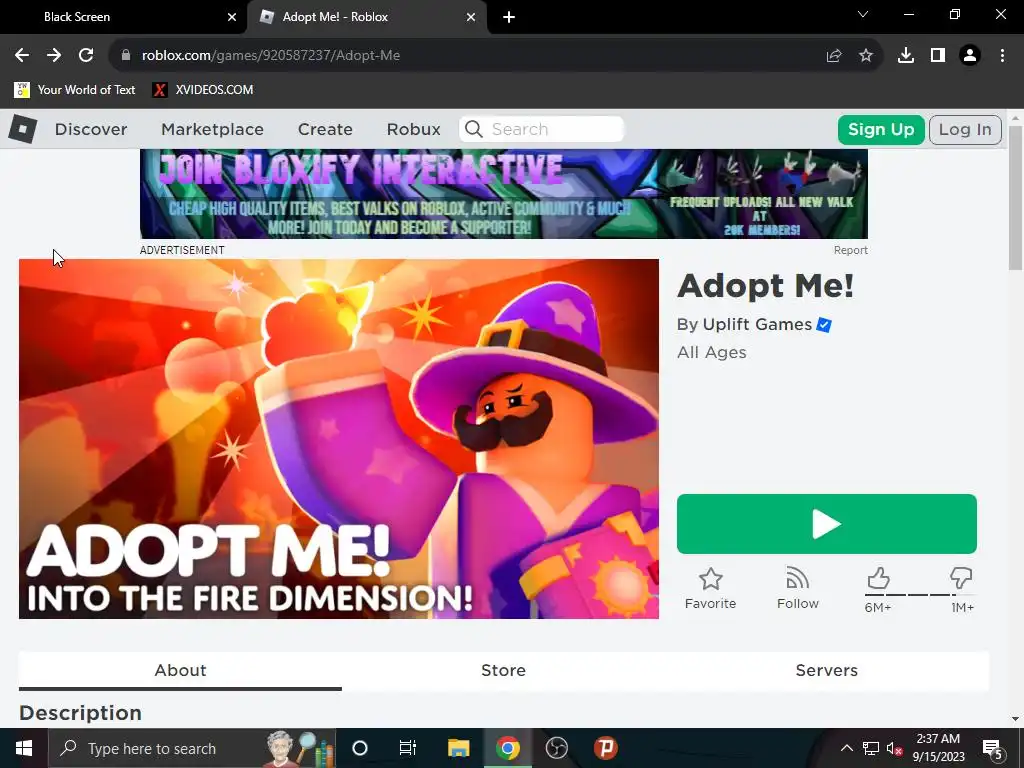Bookmark this page with the star icon

(866, 56)
